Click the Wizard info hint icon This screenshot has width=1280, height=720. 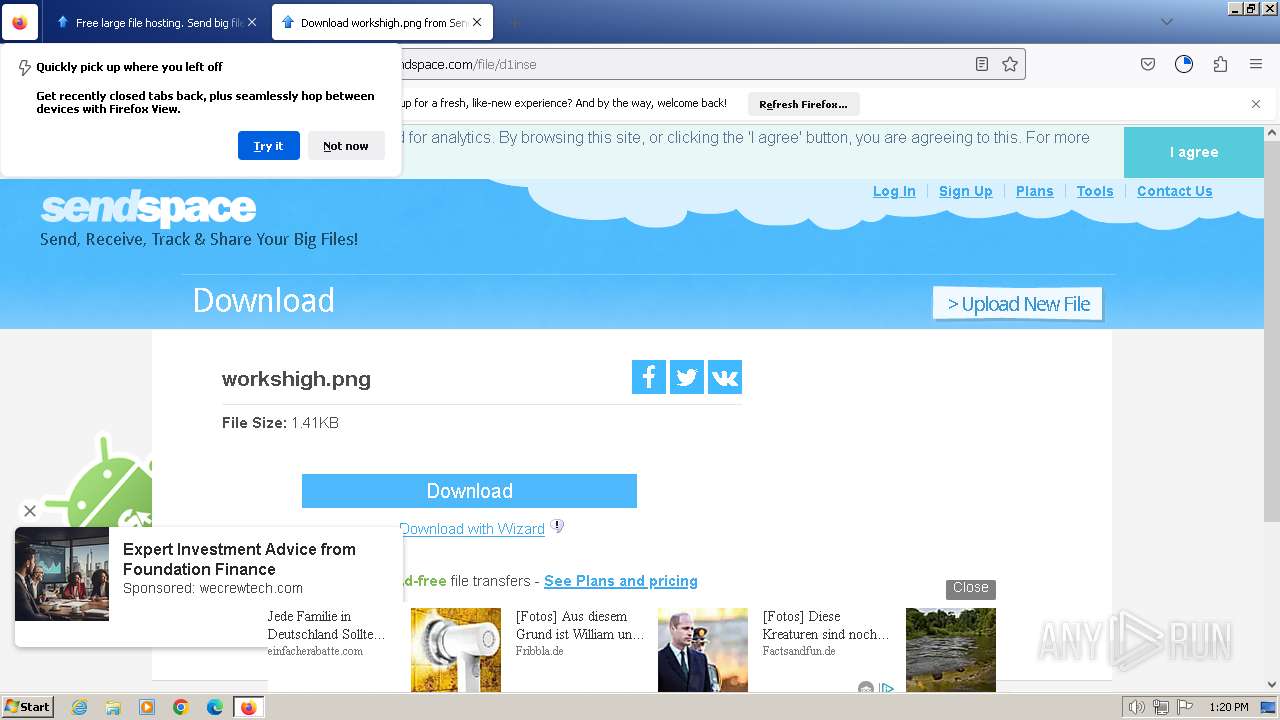[x=558, y=526]
